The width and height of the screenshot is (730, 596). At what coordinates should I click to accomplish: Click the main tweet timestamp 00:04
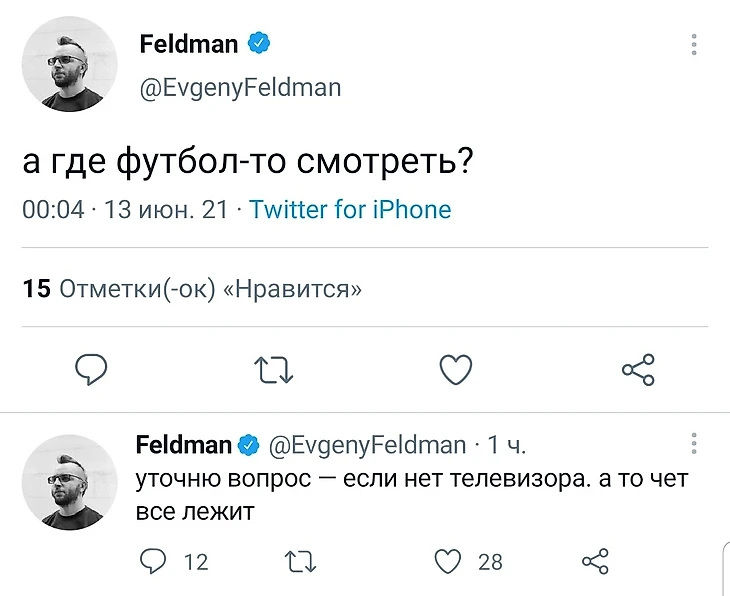(53, 210)
